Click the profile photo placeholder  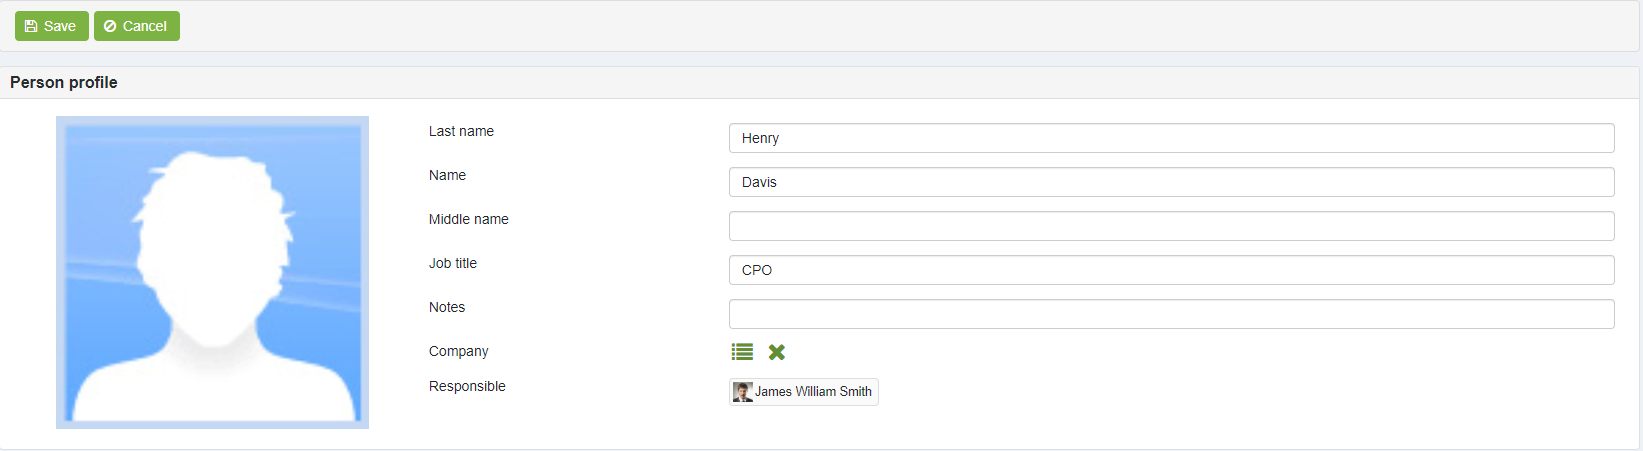212,272
